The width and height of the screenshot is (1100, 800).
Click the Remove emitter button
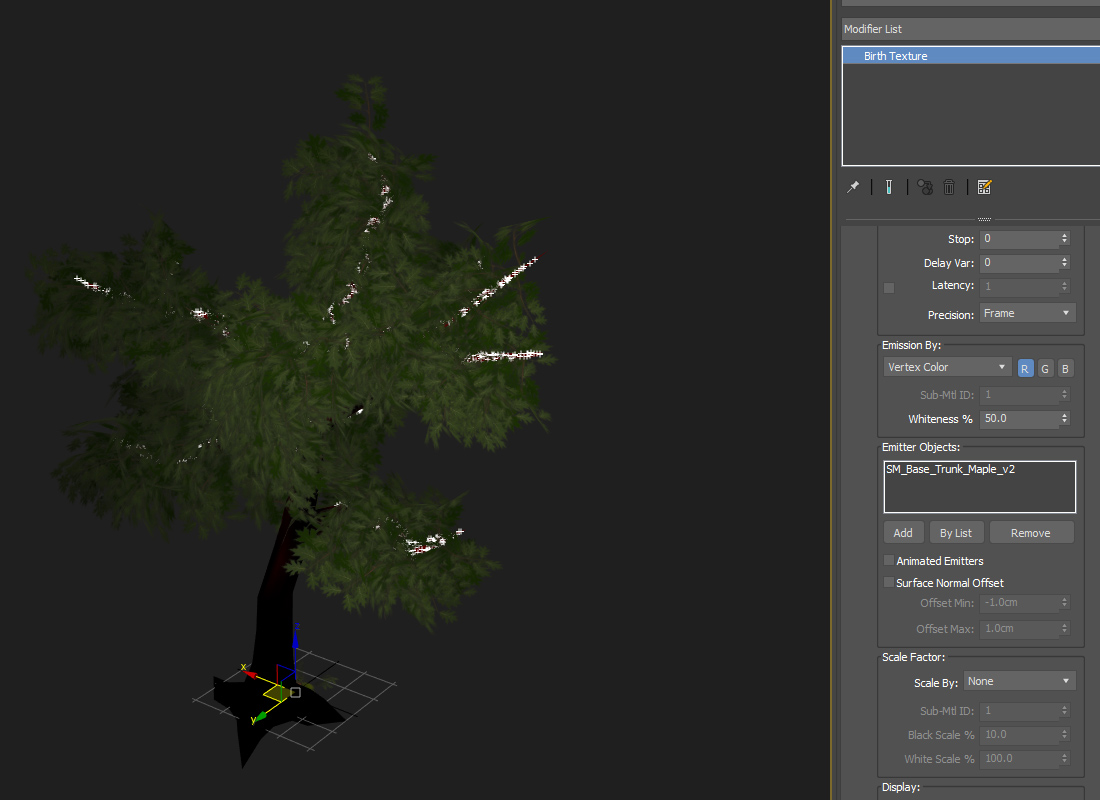1030,533
